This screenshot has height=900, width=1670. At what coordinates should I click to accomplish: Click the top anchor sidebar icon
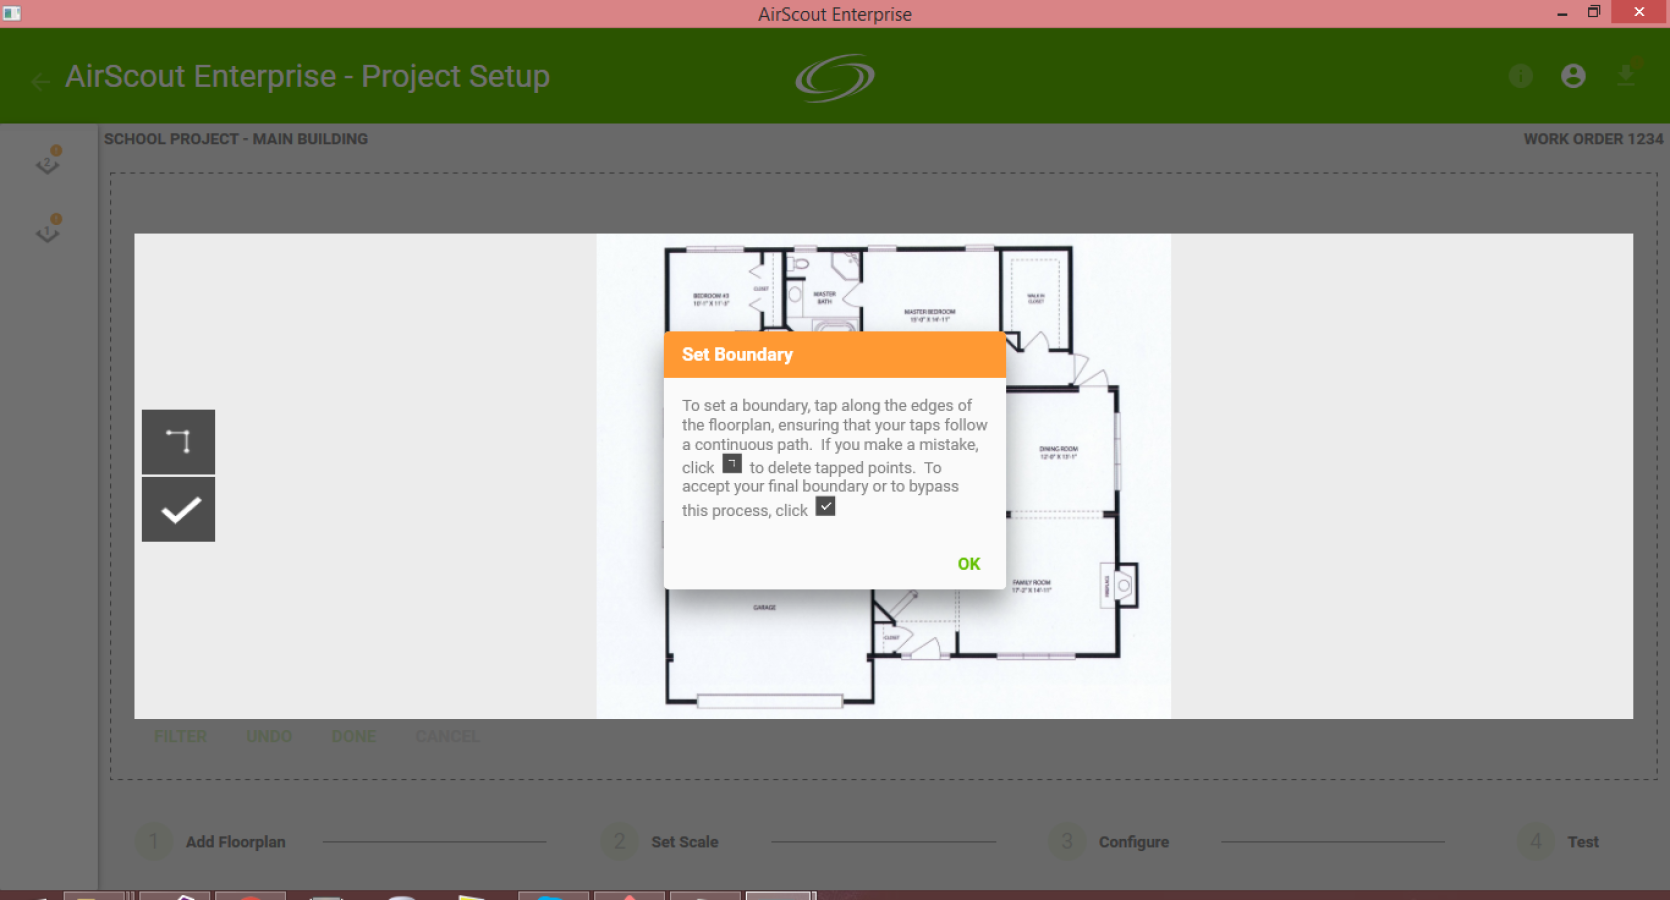(48, 160)
